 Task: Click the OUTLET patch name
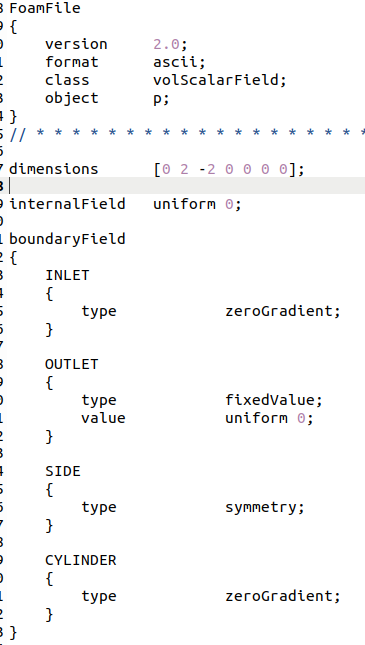click(72, 364)
